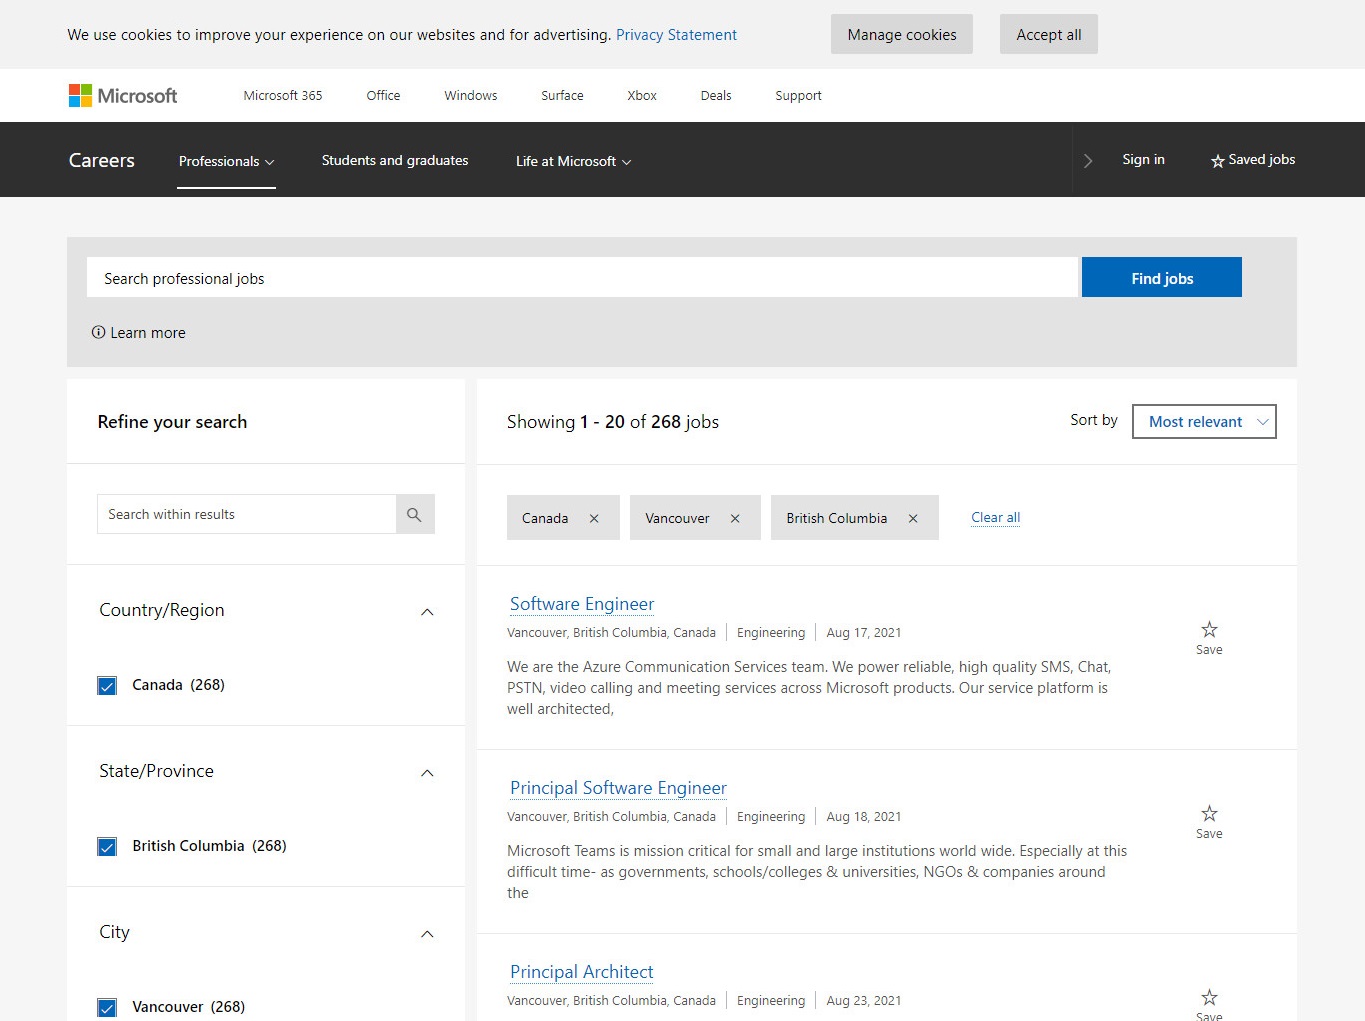Uncheck the Vancouver city checkbox

pos(107,1007)
